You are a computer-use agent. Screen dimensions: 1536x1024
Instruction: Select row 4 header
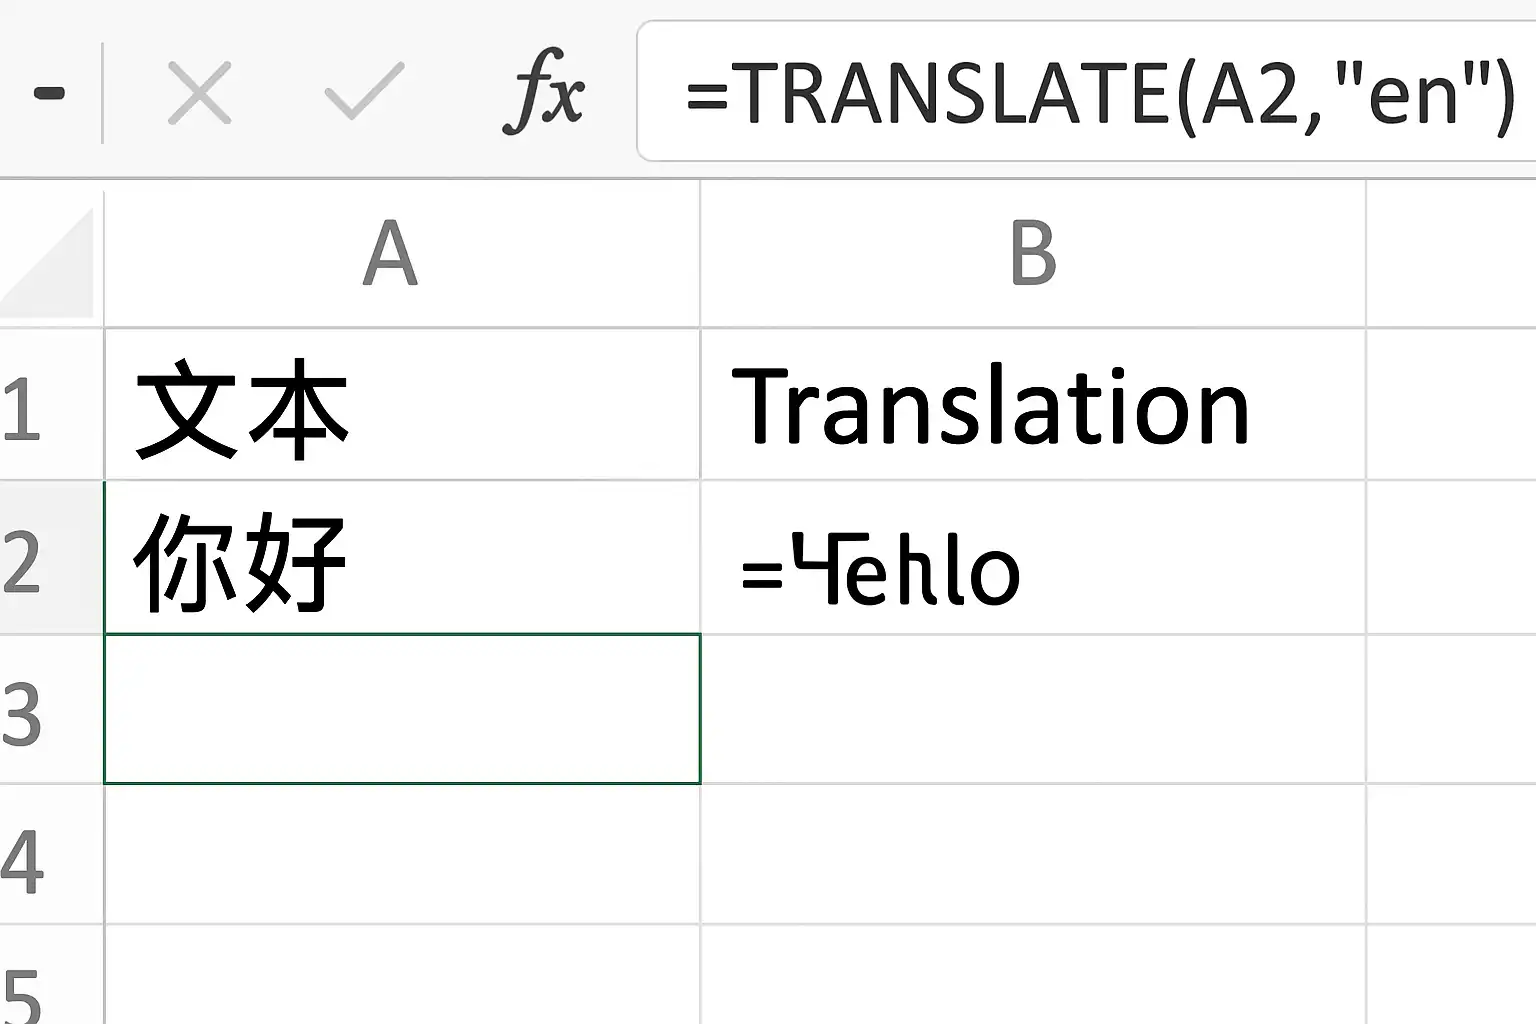51,854
